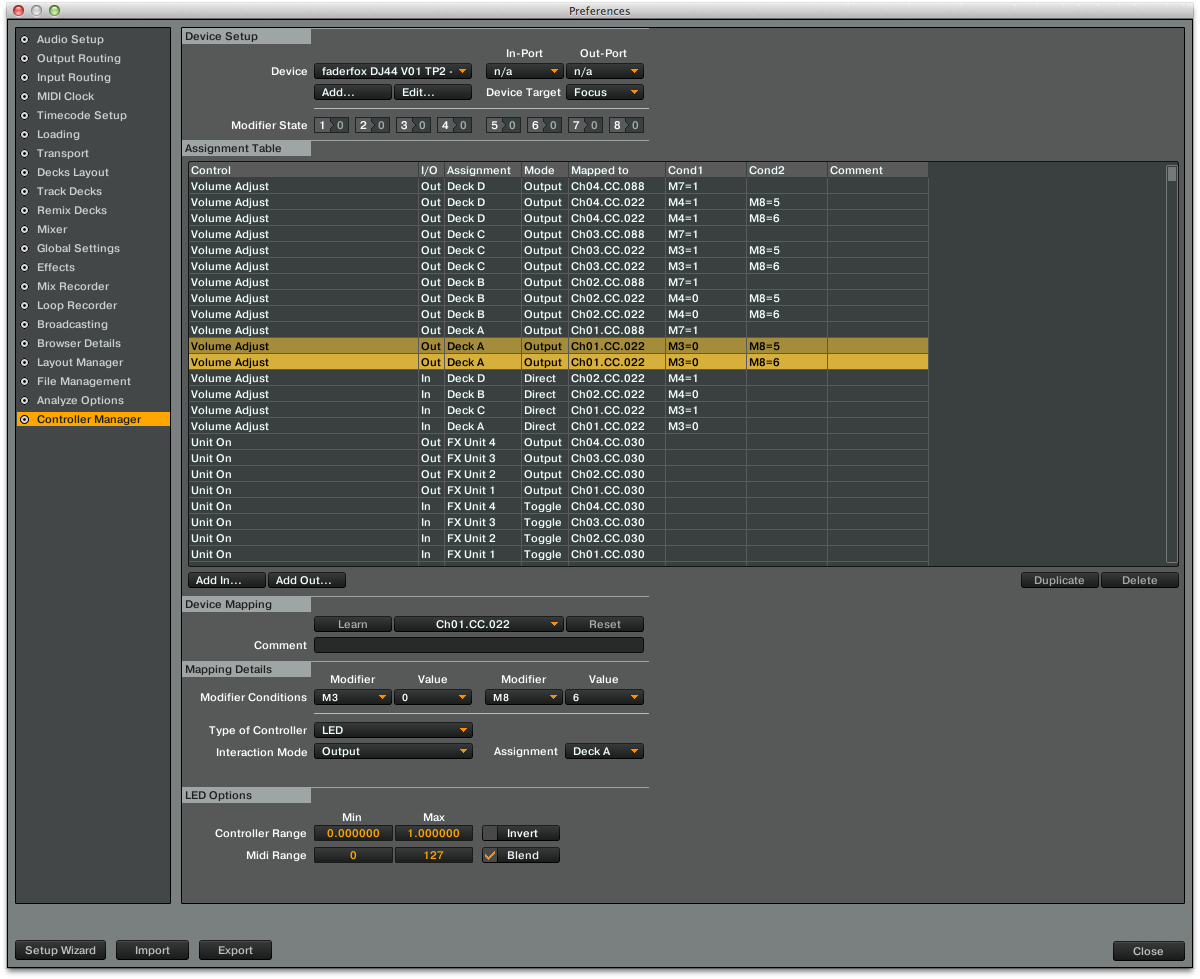The image size is (1200, 979).
Task: Disable the Blend checkbox
Action: click(x=491, y=855)
